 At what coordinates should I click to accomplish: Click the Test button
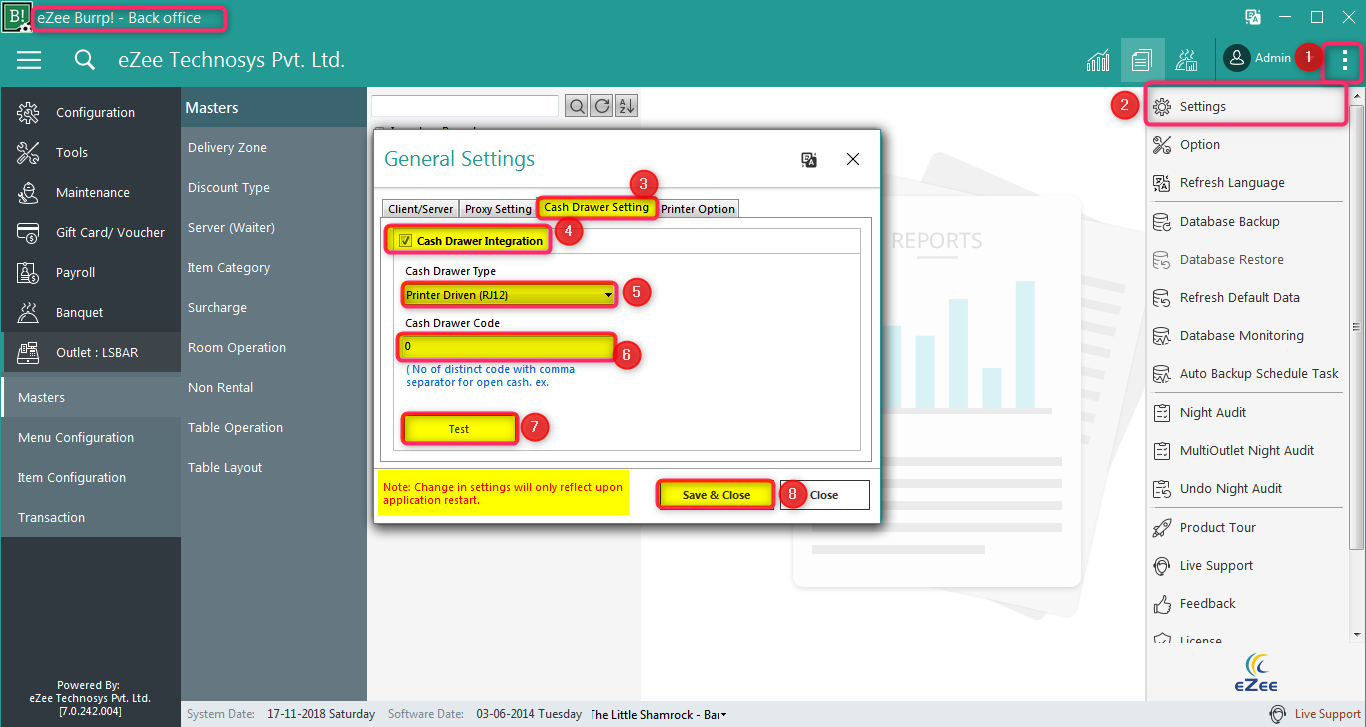(x=459, y=429)
